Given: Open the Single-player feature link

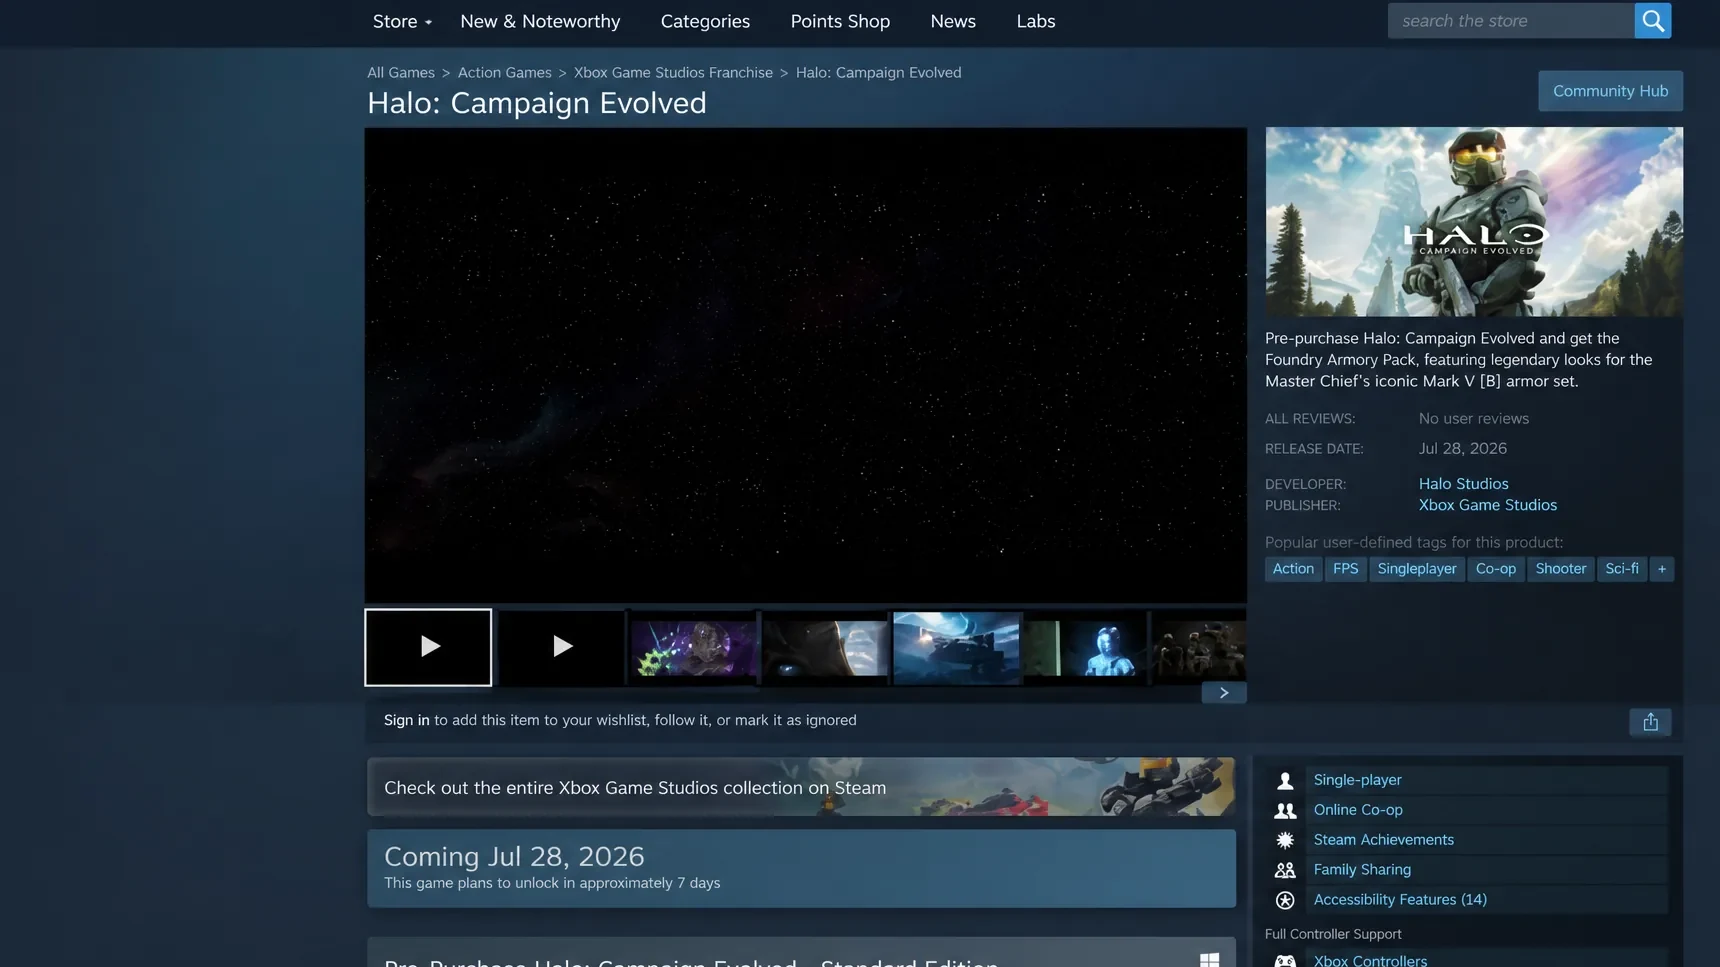Looking at the screenshot, I should pyautogui.click(x=1357, y=780).
